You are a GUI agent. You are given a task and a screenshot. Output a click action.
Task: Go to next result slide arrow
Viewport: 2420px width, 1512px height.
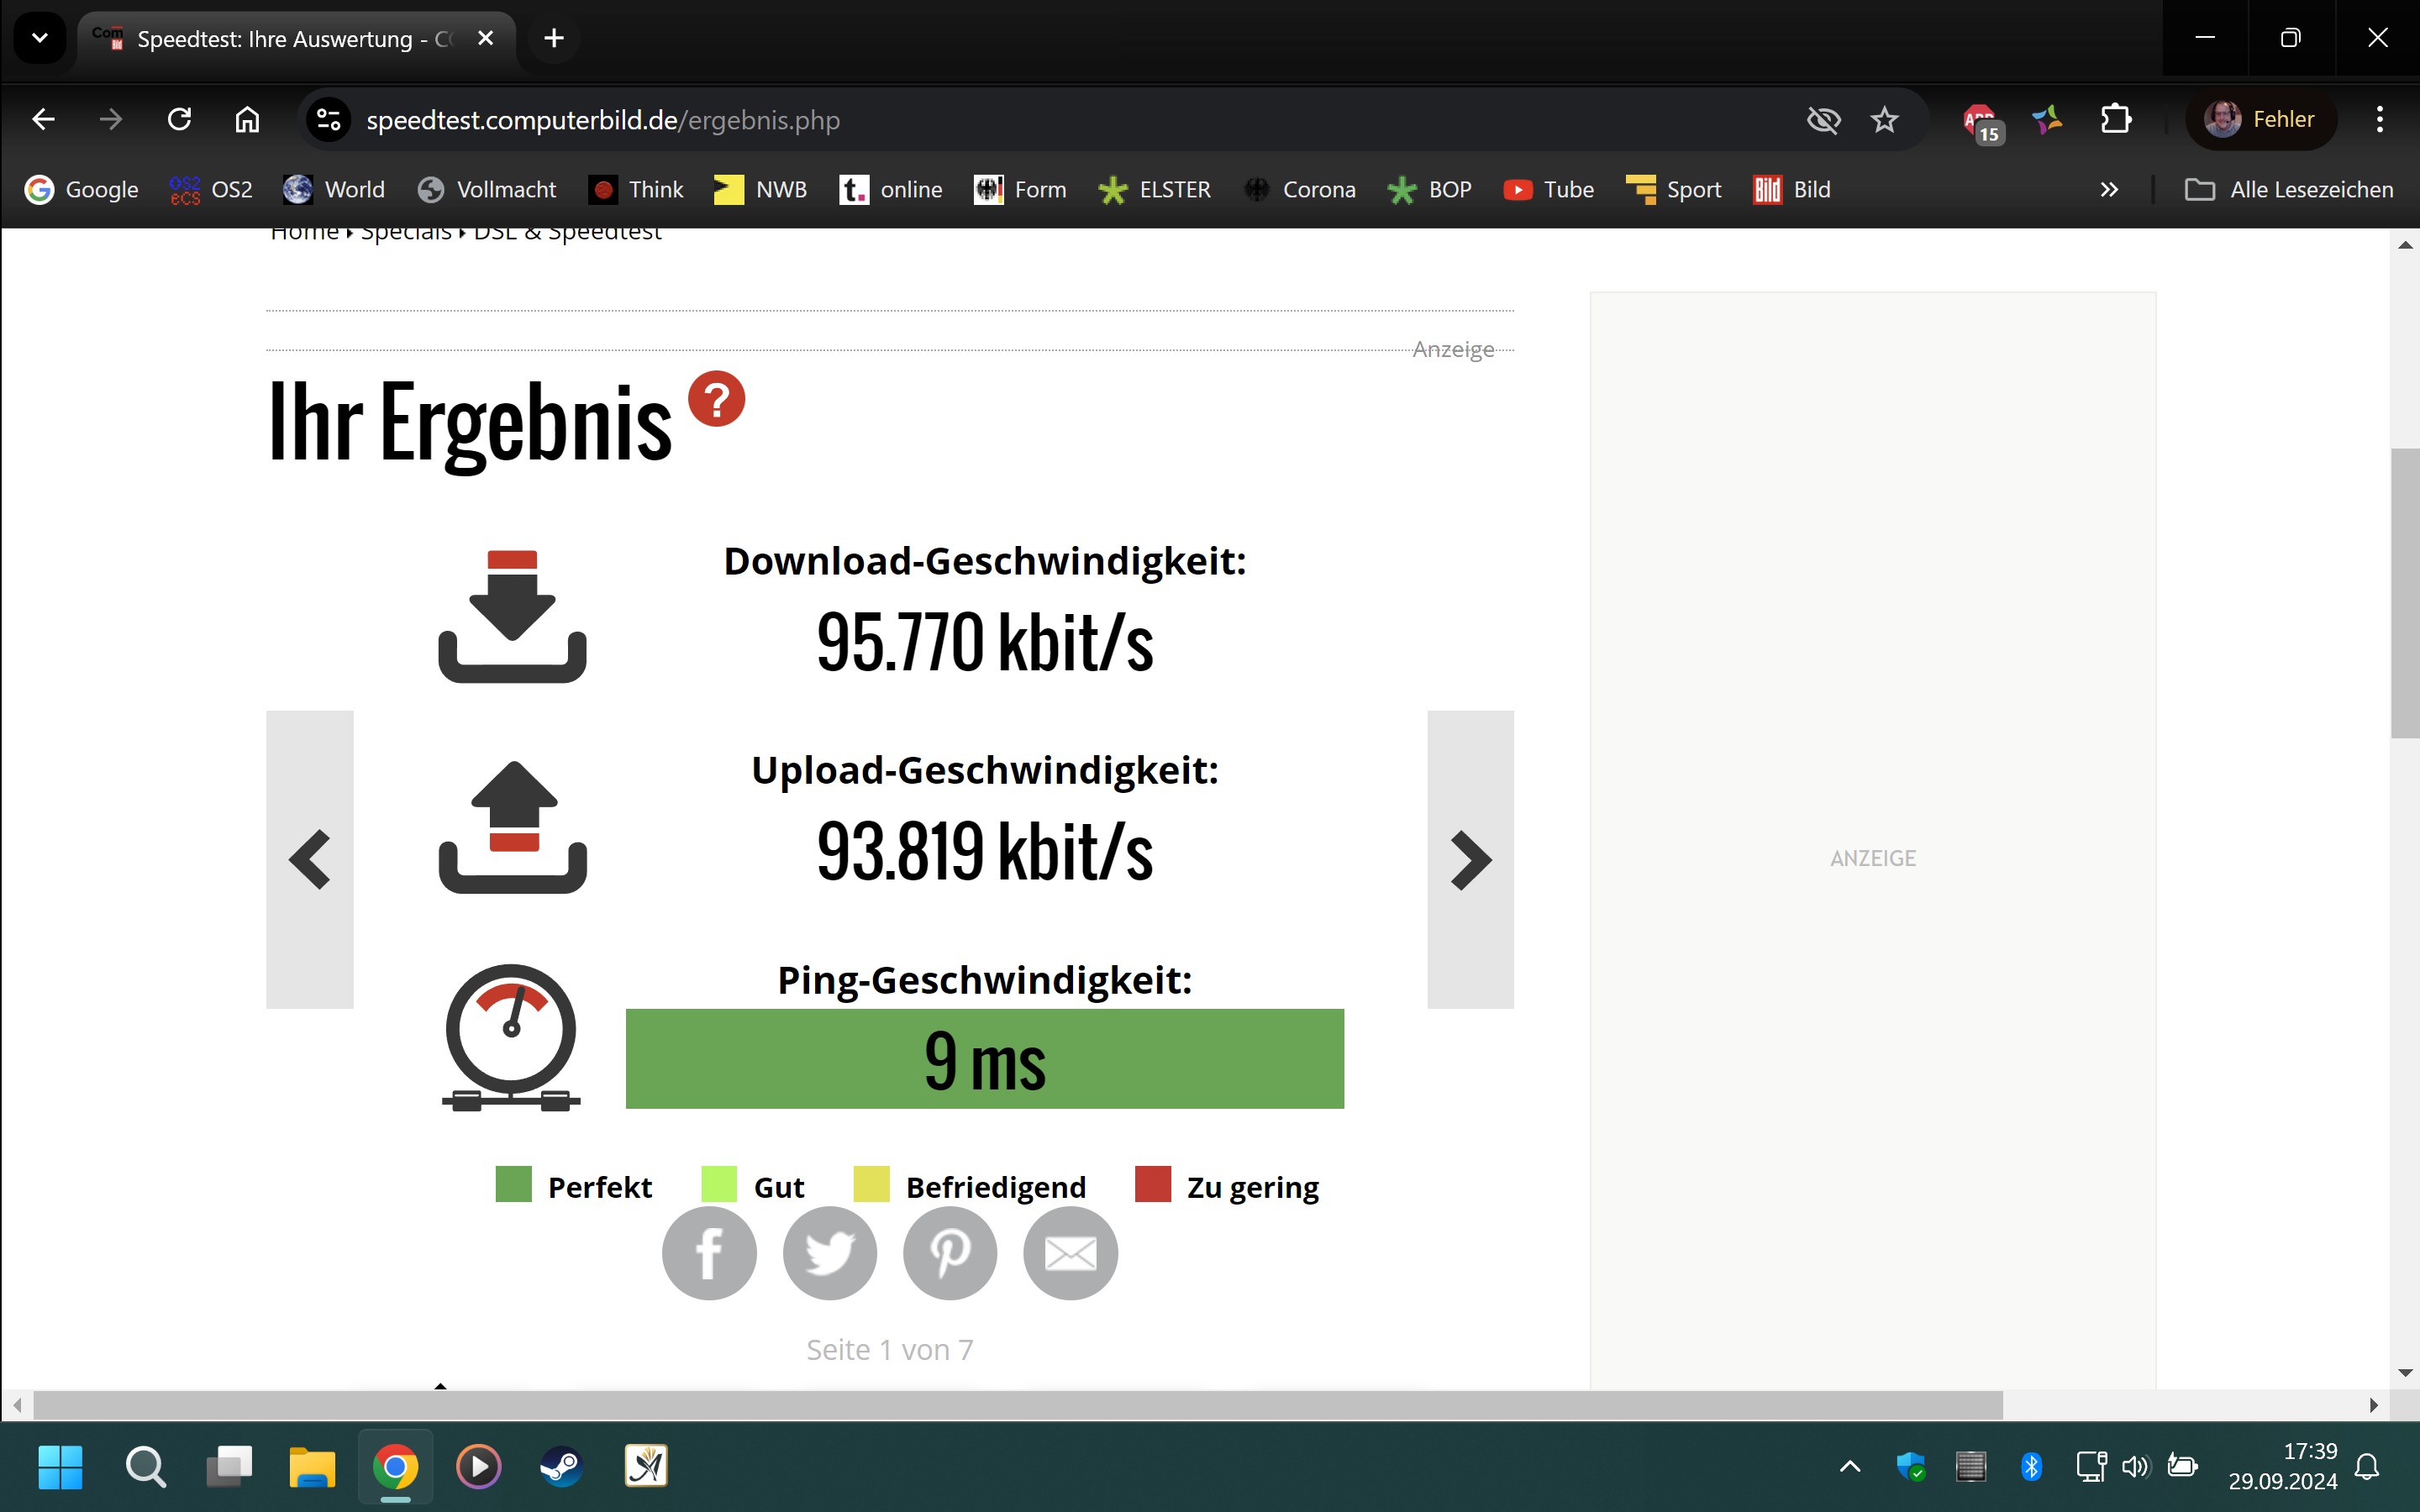1470,859
